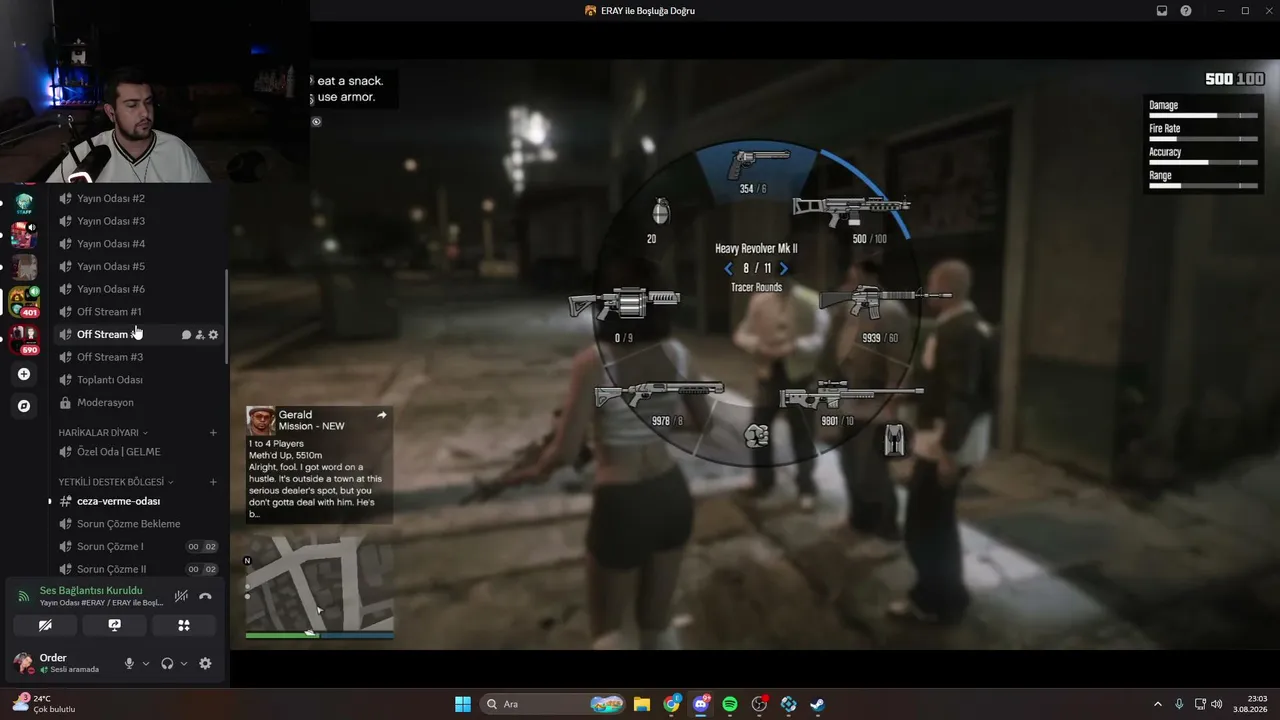Collapse YETKİLİ DESTEK BÖLGESİ category
The height and width of the screenshot is (720, 1280).
116,482
